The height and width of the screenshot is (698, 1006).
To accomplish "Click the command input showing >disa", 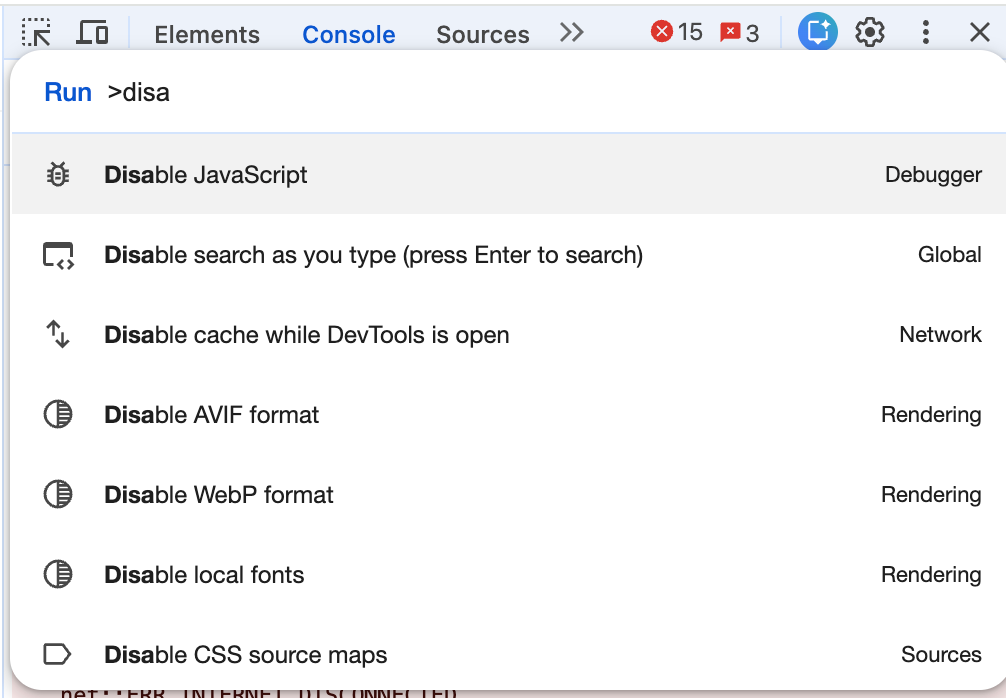I will pyautogui.click(x=140, y=92).
